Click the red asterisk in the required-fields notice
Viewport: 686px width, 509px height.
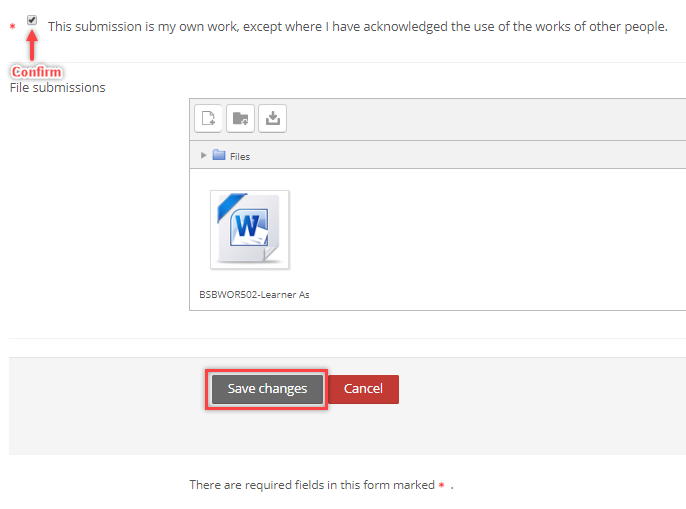[442, 485]
